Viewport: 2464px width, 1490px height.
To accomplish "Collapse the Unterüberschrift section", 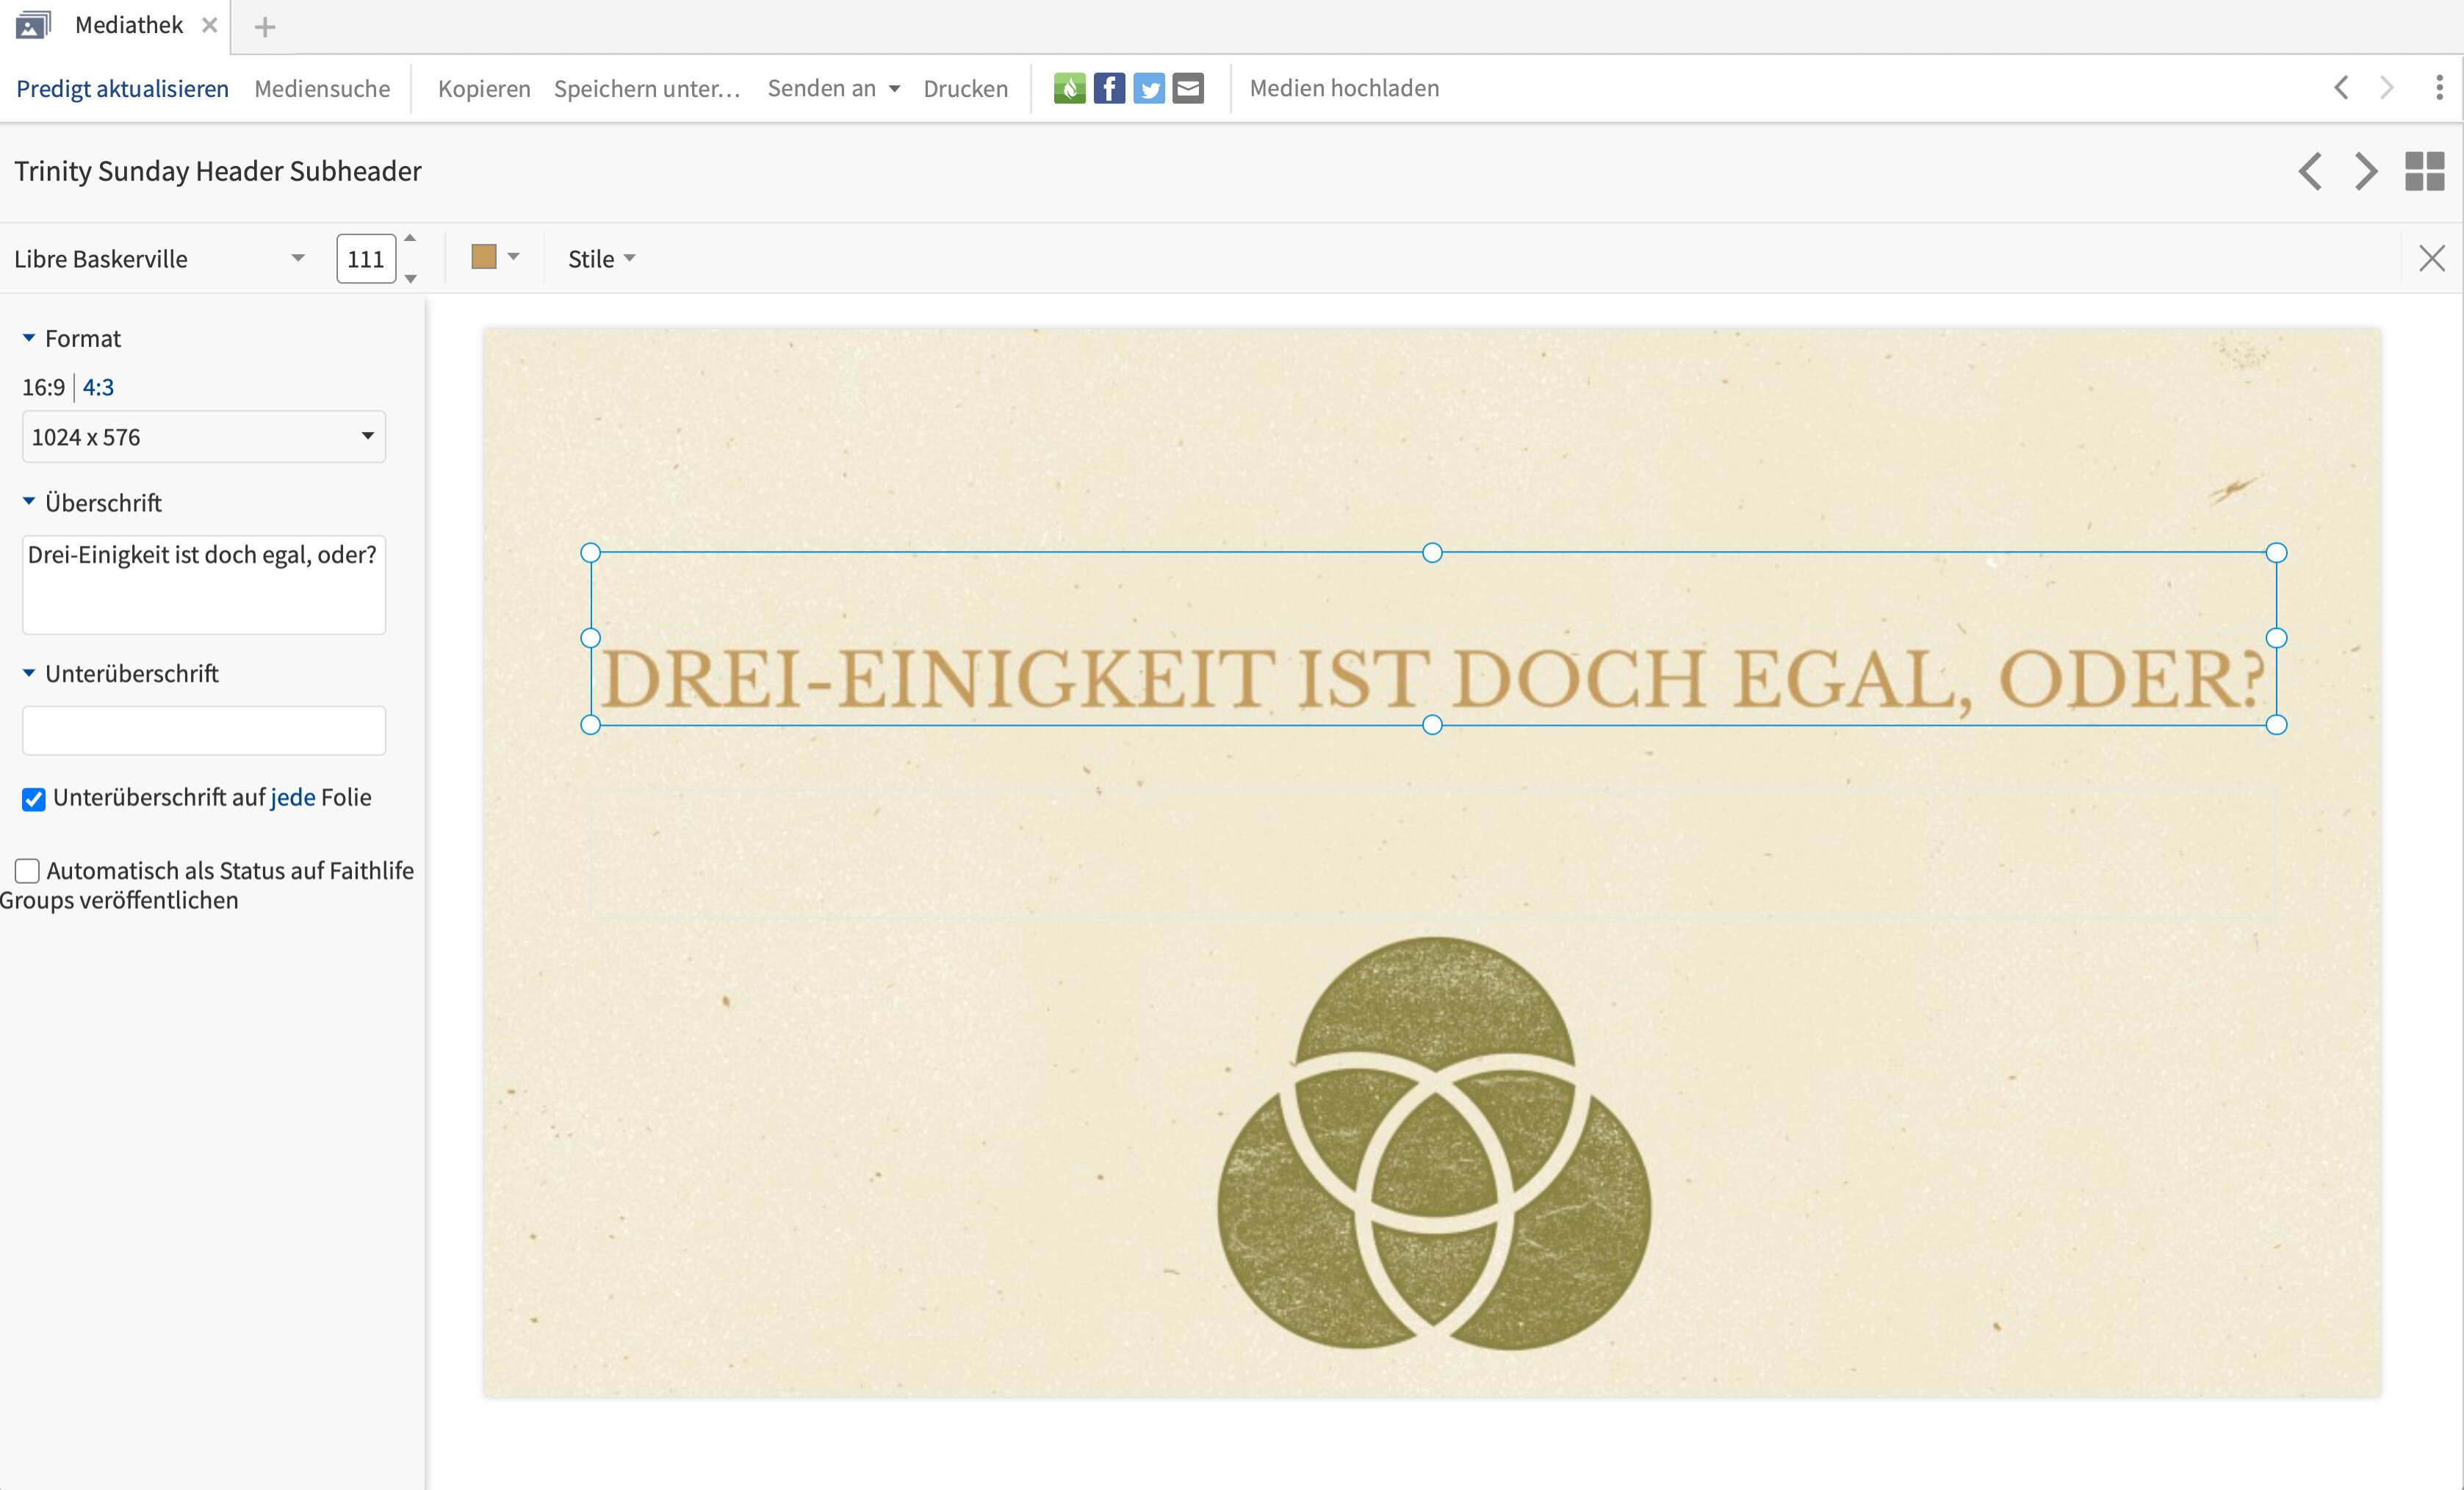I will click(29, 673).
